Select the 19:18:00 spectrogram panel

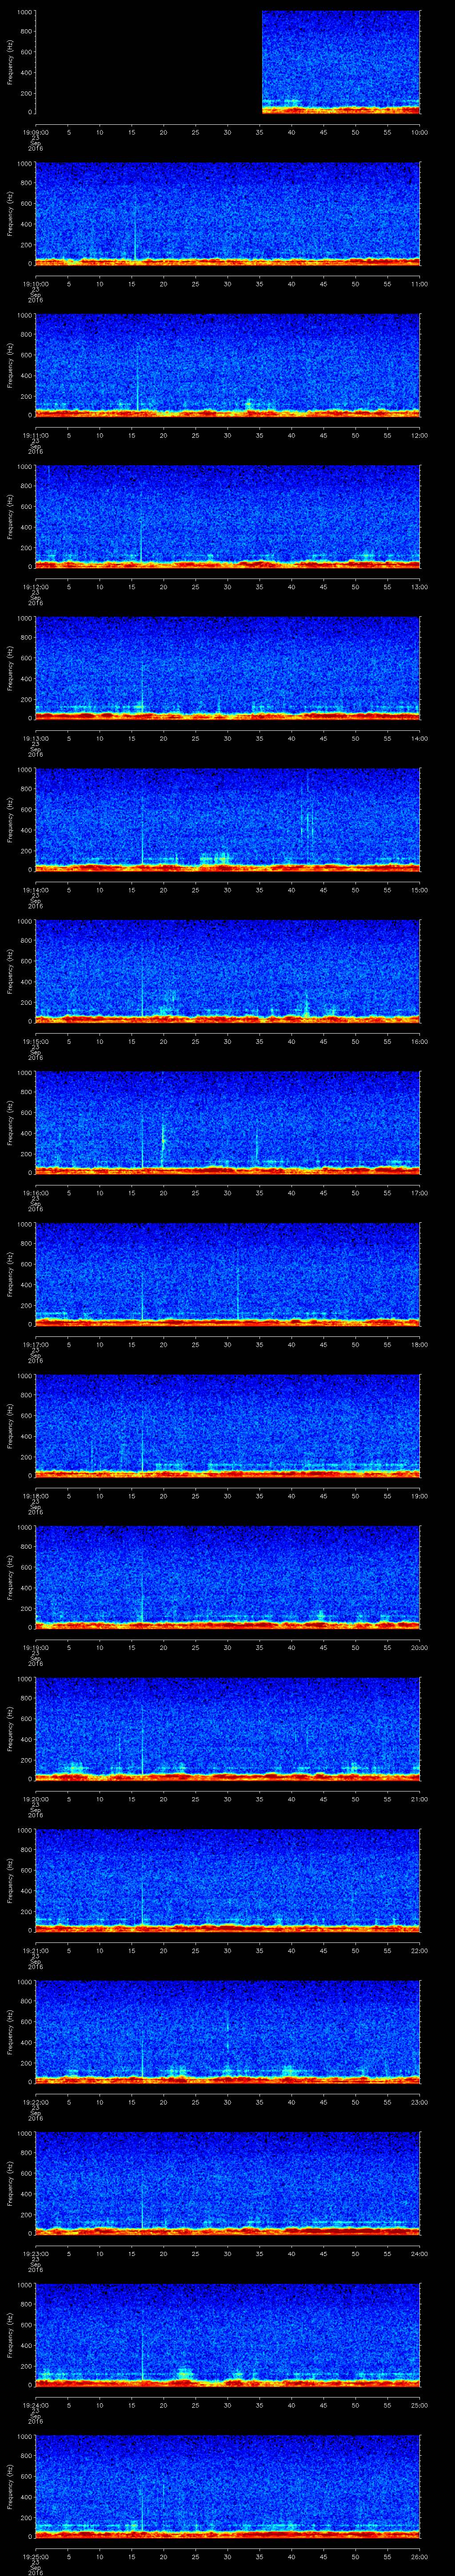coord(228,1425)
